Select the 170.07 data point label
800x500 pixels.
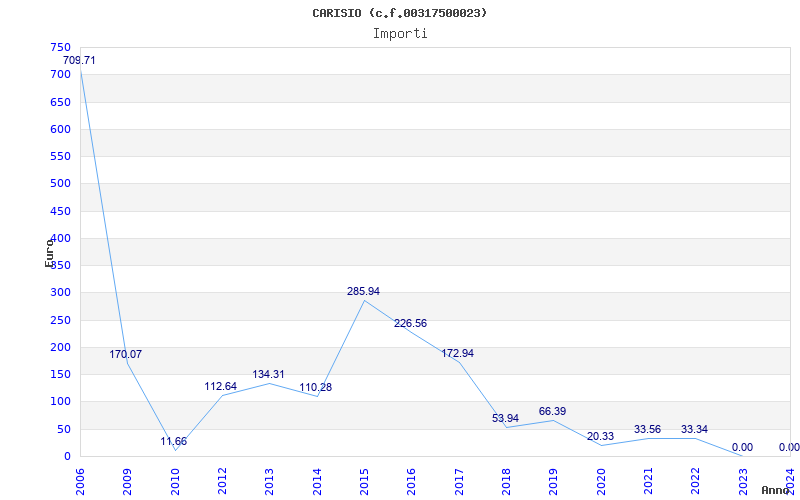click(126, 355)
